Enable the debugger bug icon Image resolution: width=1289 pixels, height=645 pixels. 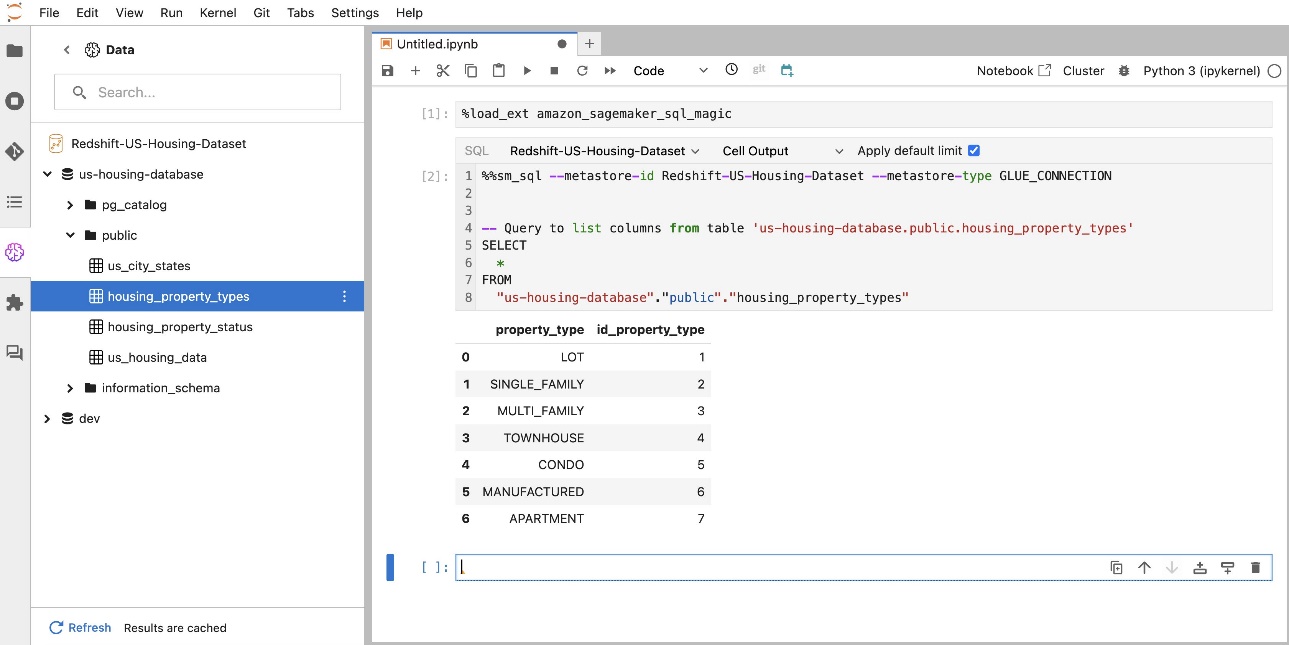tap(1124, 71)
